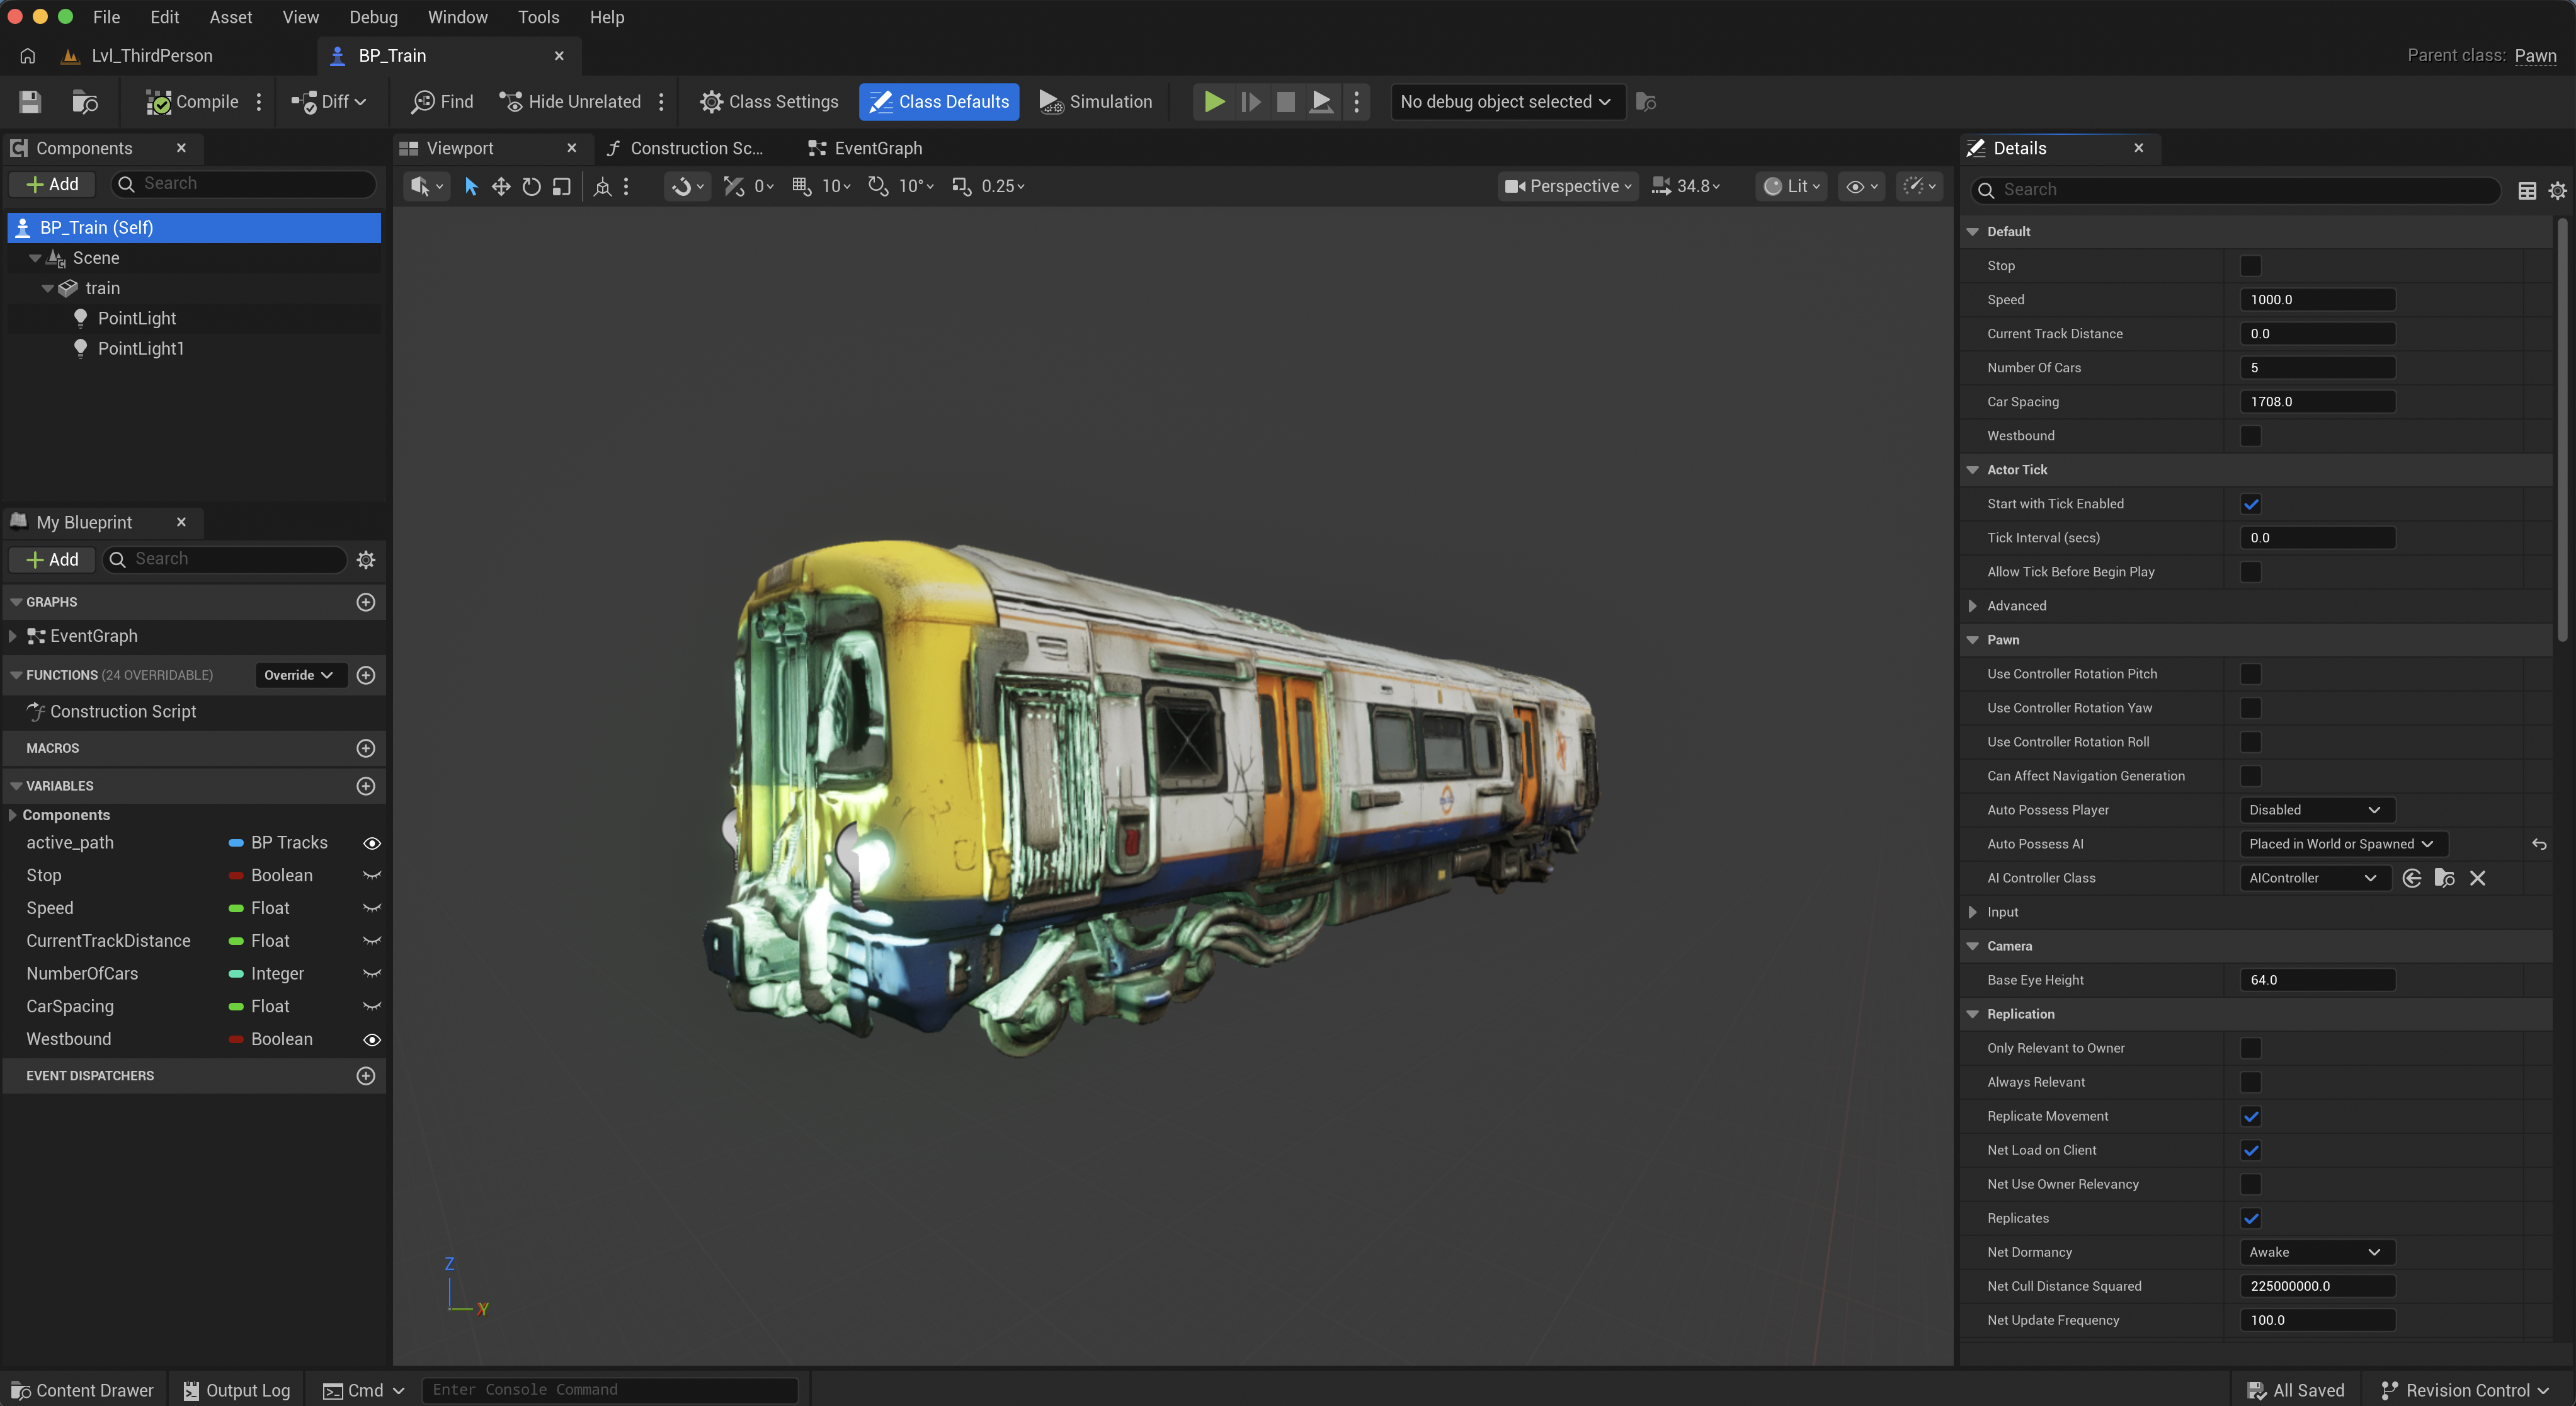Click the Save blueprint floppy icon
This screenshot has height=1406, width=2576.
[30, 101]
